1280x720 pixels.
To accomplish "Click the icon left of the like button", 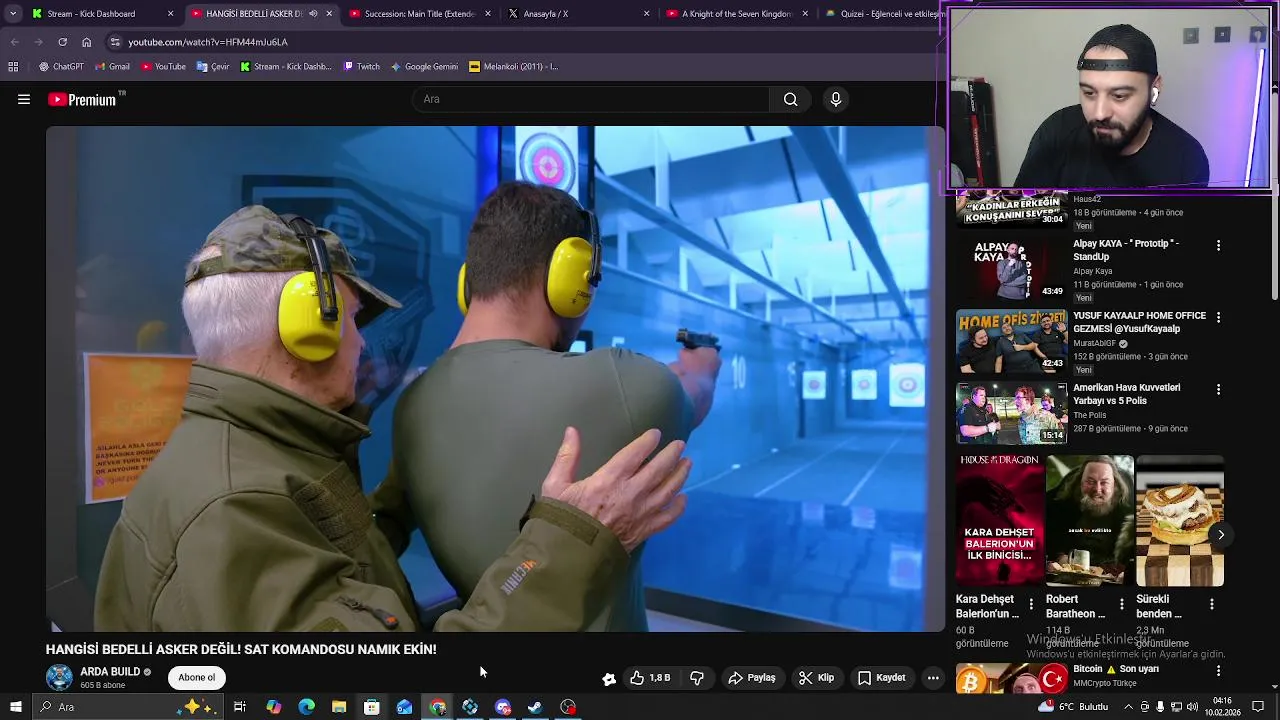I will click(609, 679).
